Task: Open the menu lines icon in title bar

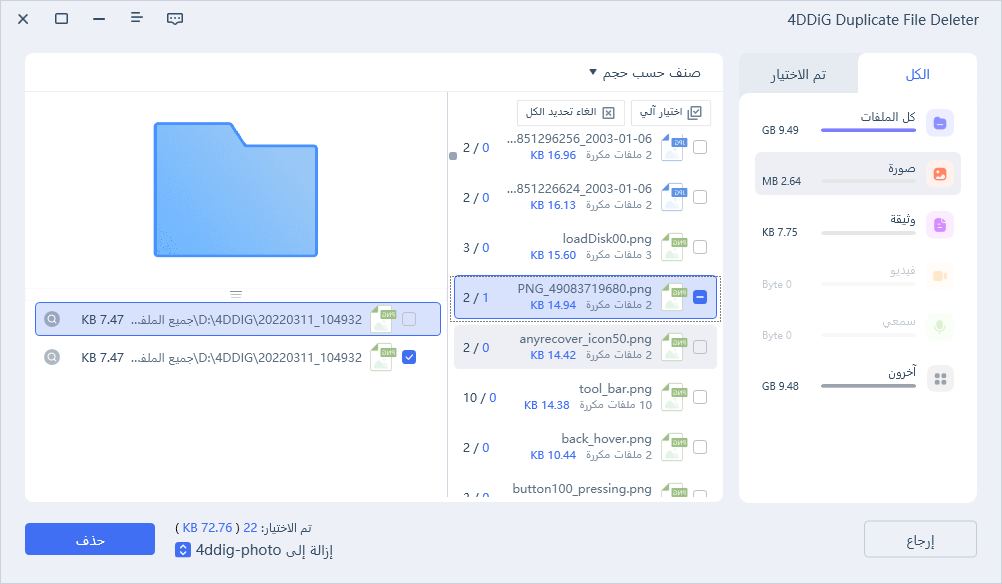Action: [x=136, y=18]
